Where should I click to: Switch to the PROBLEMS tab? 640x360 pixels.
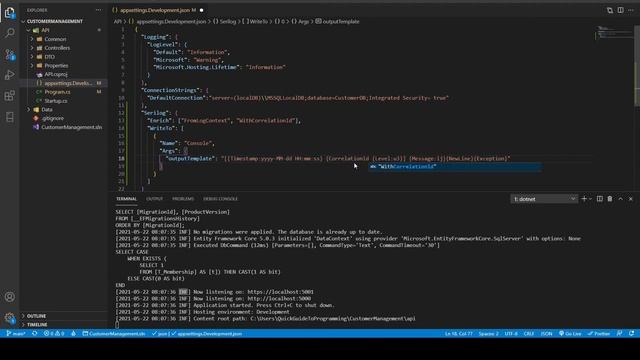coord(183,199)
